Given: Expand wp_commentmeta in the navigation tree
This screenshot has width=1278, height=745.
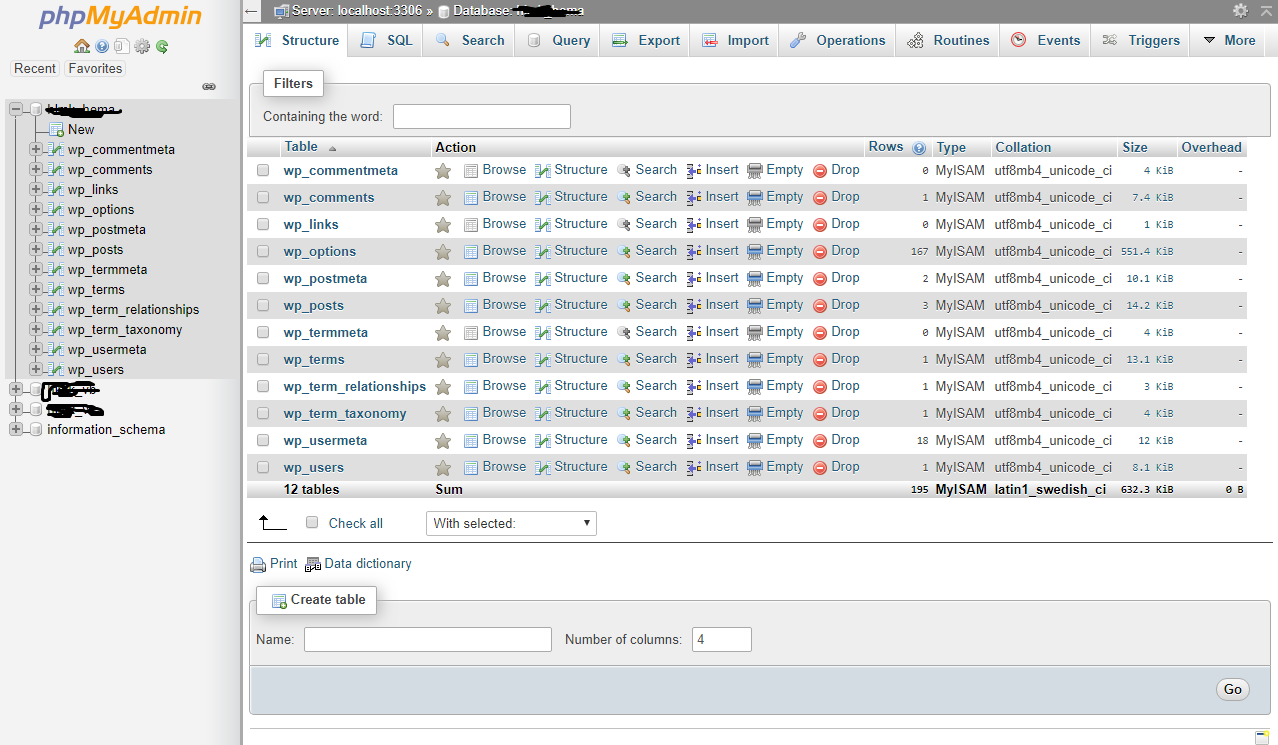Looking at the screenshot, I should click(x=36, y=149).
